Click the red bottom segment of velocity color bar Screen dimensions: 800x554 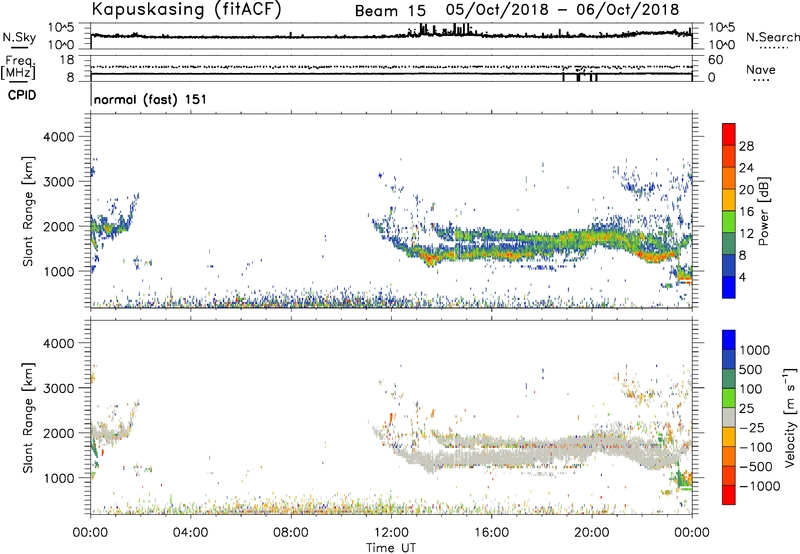(729, 495)
